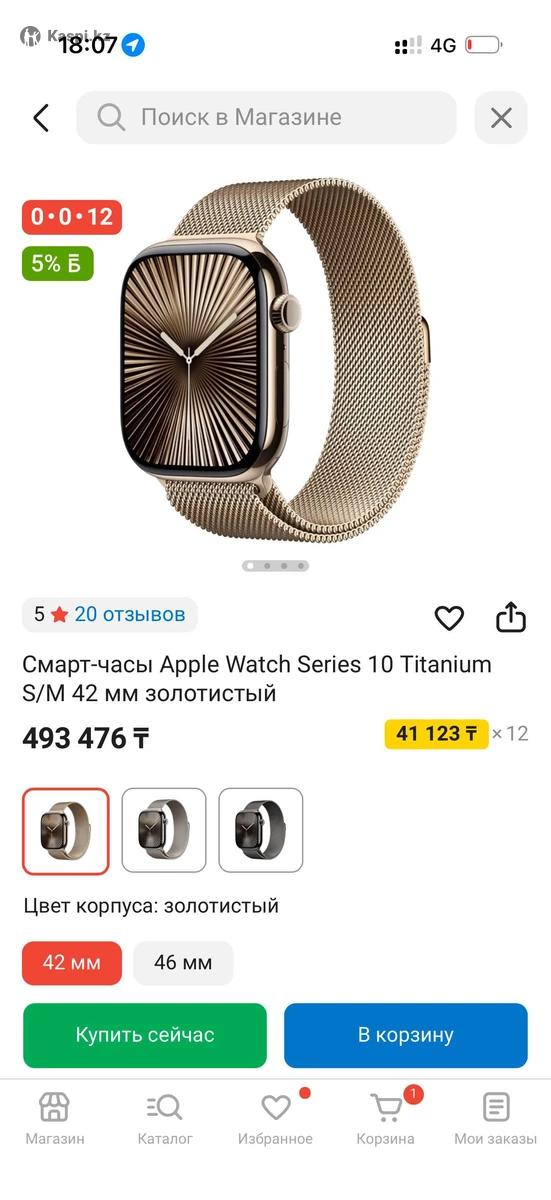Screen dimensions: 551x1200
Task: Tap the В корзину button
Action: point(406,1035)
